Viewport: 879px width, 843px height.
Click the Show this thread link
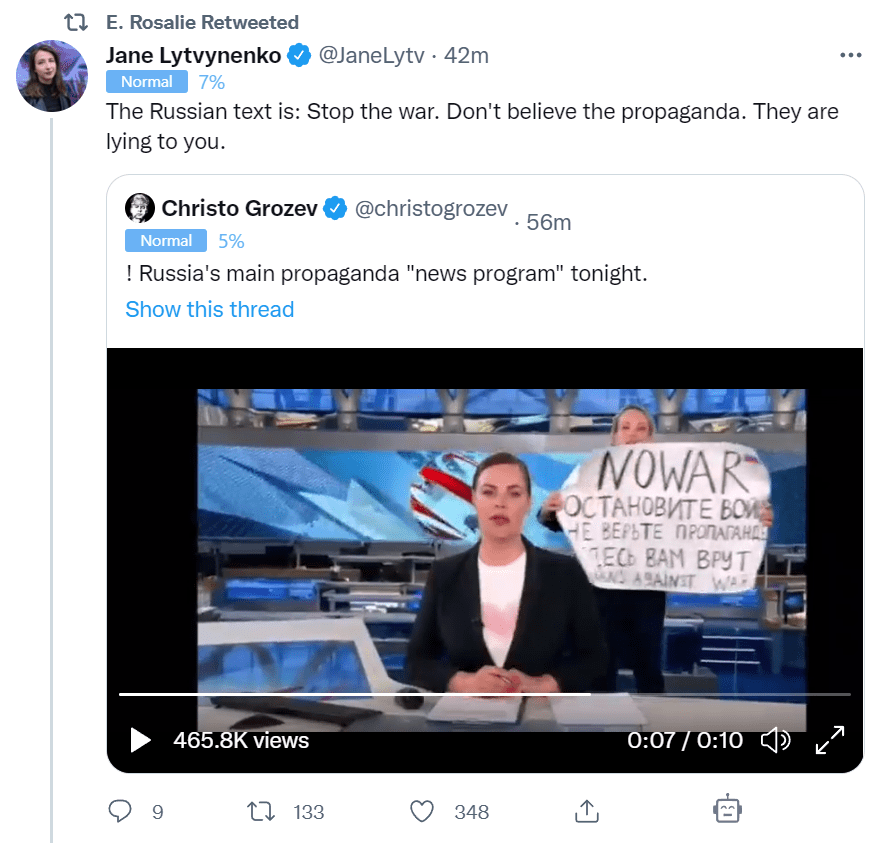[x=210, y=309]
